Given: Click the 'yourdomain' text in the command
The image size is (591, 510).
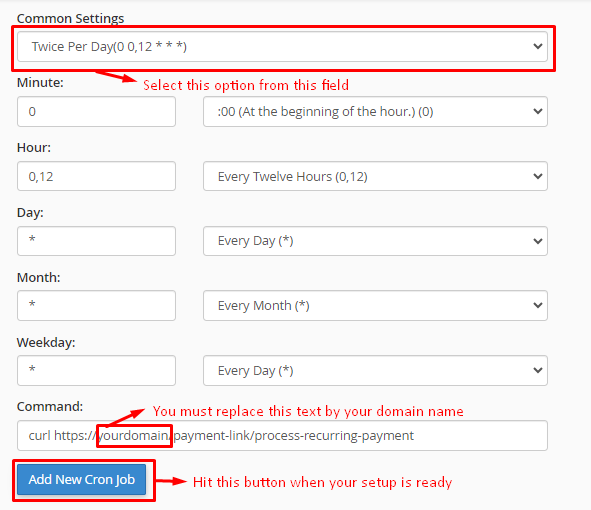Looking at the screenshot, I should click(133, 436).
